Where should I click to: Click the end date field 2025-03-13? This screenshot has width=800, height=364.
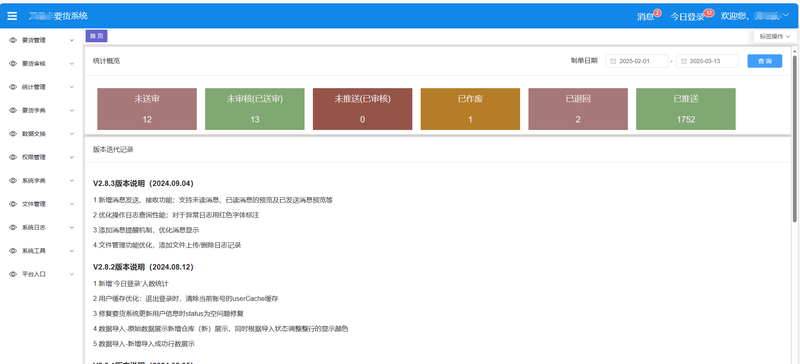point(707,61)
